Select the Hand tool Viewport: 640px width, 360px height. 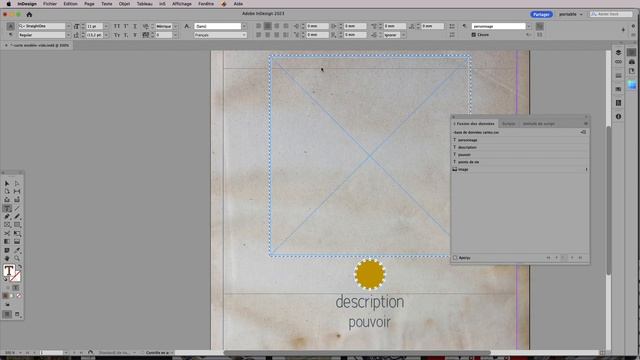pyautogui.click(x=7, y=258)
